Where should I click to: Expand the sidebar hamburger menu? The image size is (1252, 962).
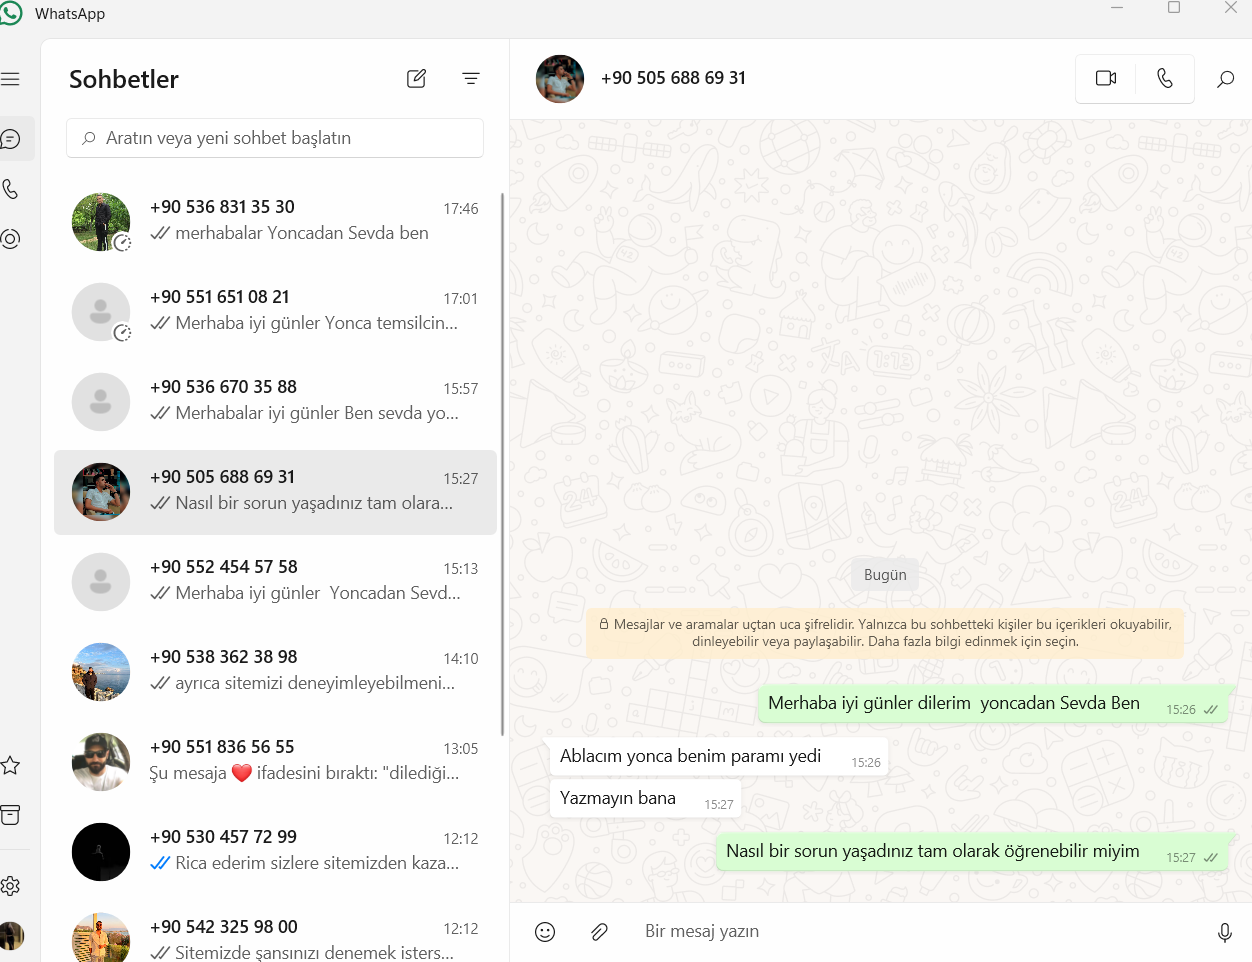[11, 79]
